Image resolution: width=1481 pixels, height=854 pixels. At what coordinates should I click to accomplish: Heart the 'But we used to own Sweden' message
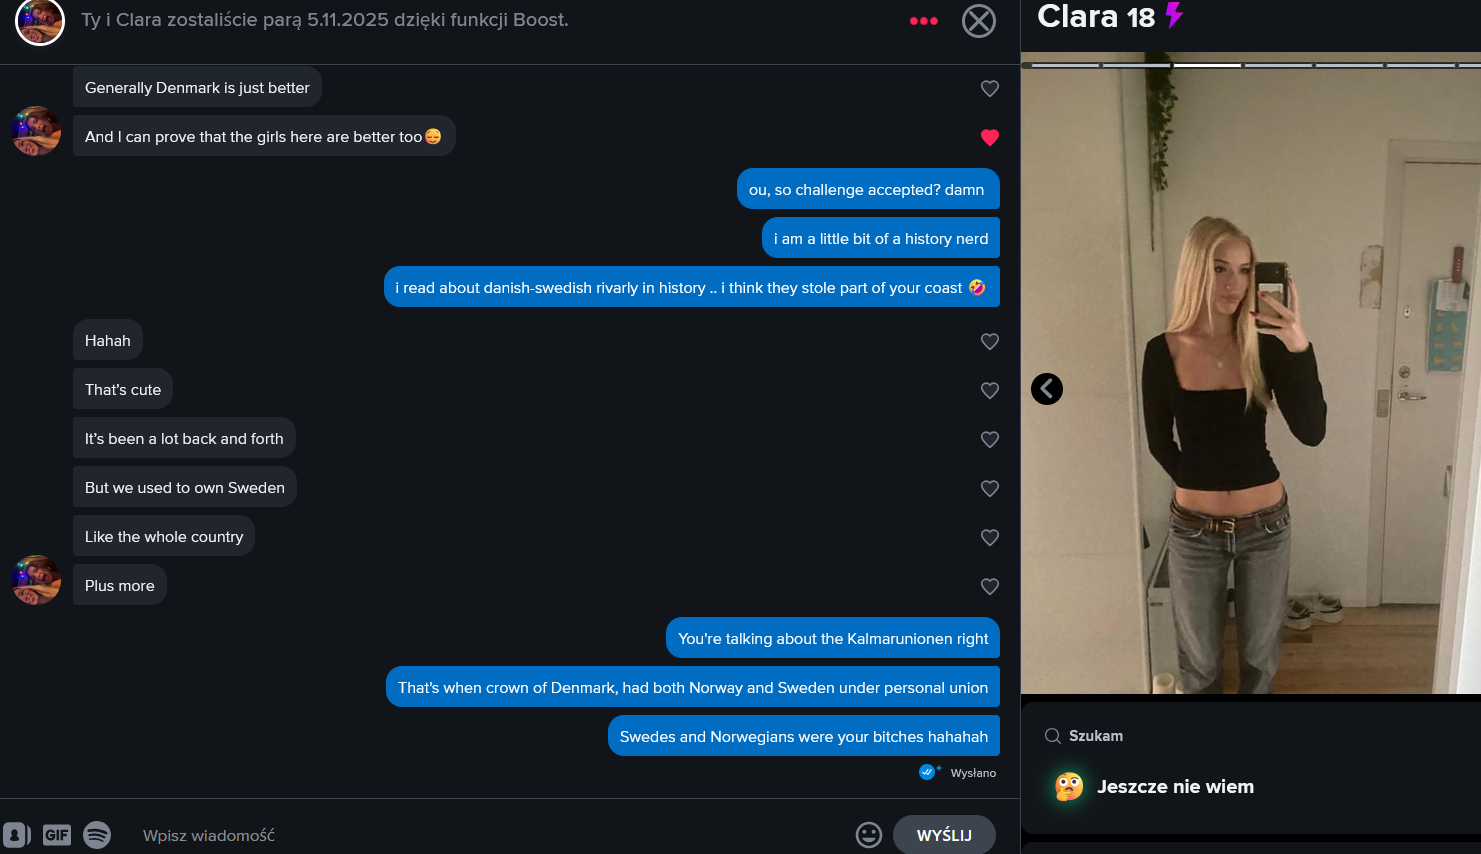coord(990,489)
